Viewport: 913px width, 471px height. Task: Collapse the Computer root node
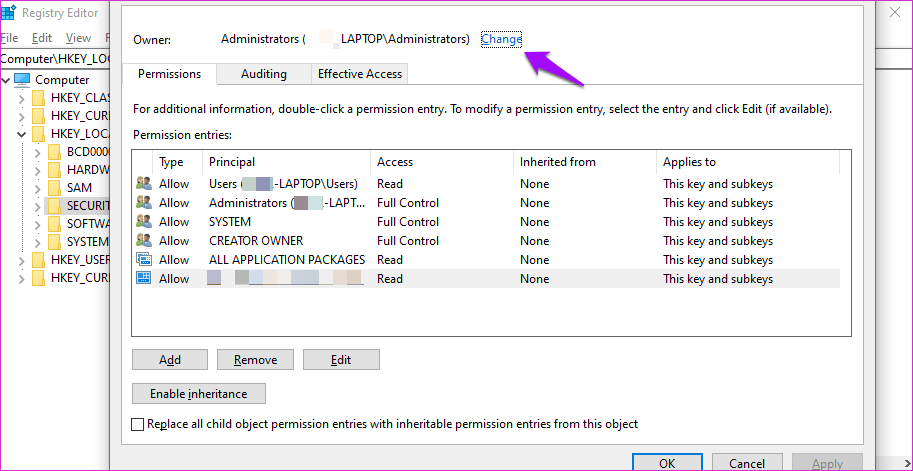point(7,80)
